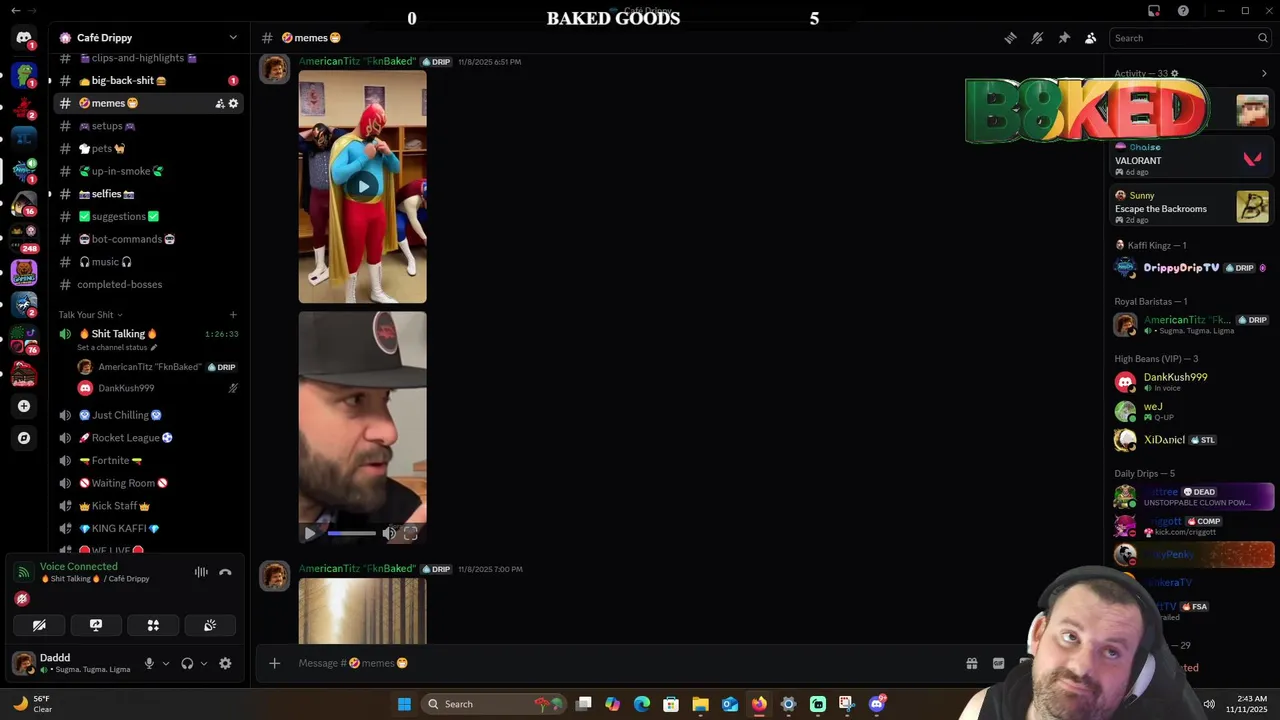Open the soundboard button
The width and height of the screenshot is (1280, 720).
[210, 625]
